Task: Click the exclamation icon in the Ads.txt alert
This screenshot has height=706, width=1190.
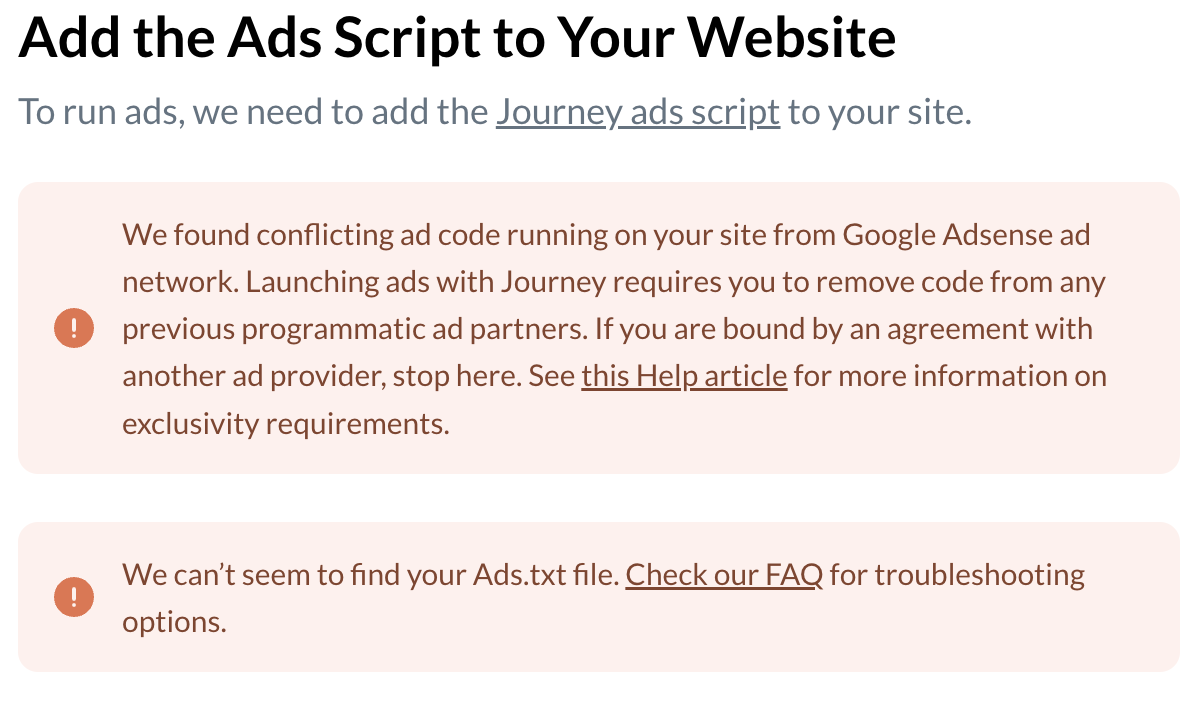Action: (74, 598)
